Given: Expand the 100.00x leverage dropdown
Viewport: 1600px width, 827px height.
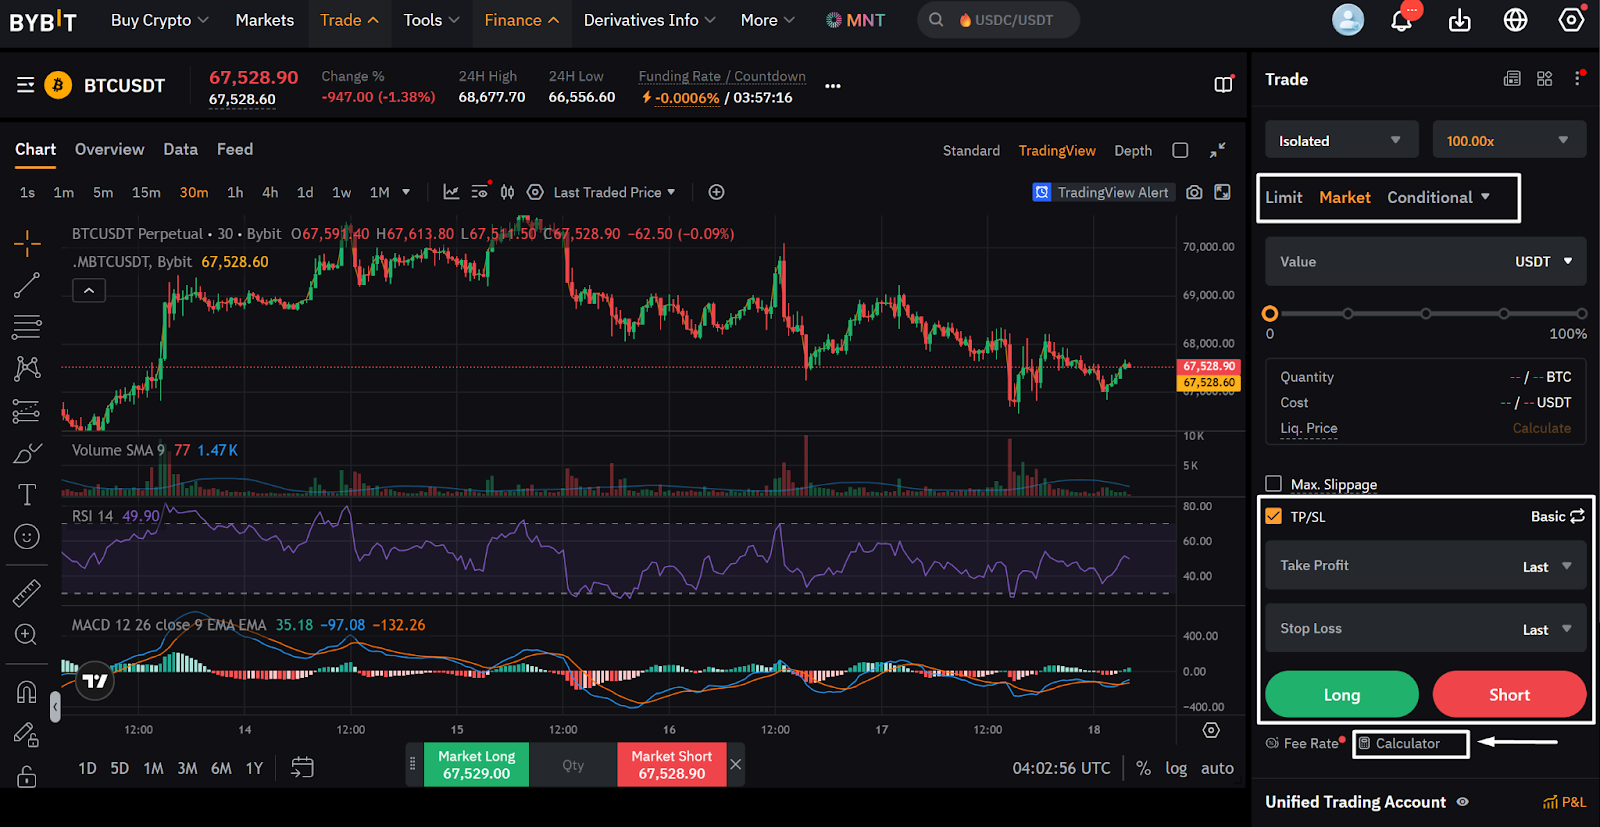Looking at the screenshot, I should [x=1508, y=141].
